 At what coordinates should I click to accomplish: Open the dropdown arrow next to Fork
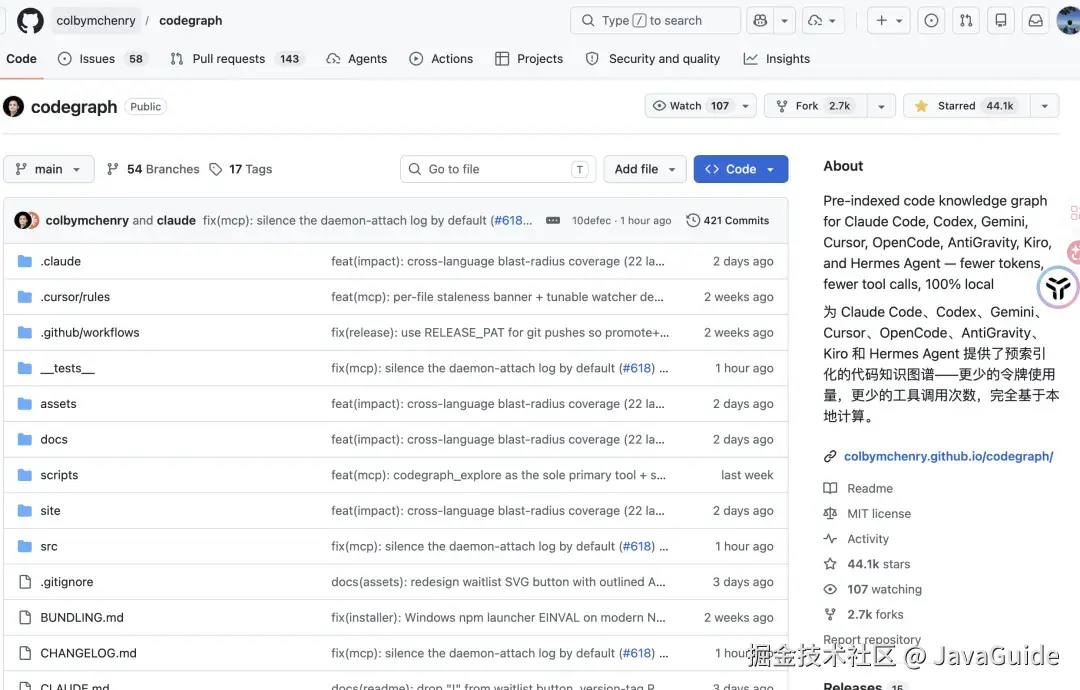881,106
